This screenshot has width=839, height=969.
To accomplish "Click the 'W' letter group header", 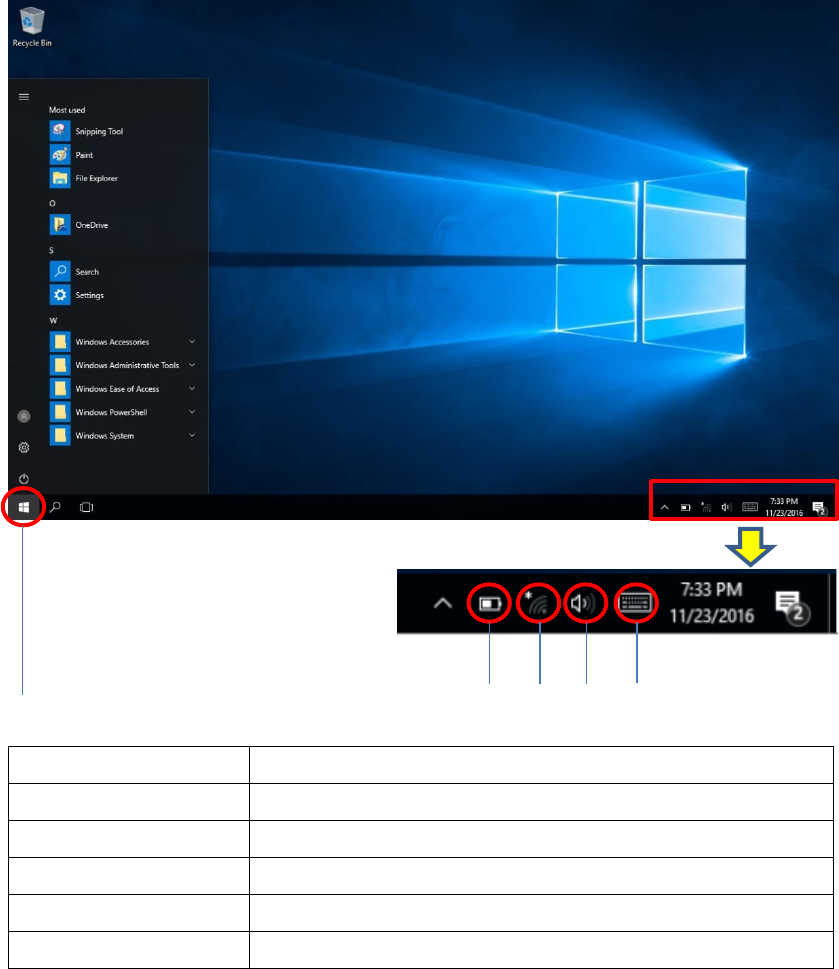I will tap(53, 320).
